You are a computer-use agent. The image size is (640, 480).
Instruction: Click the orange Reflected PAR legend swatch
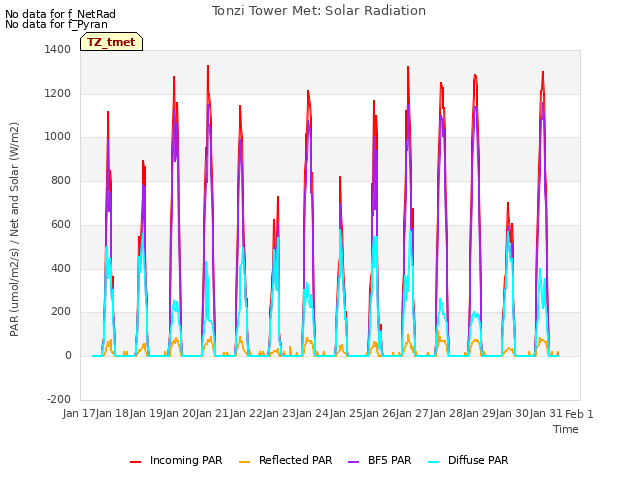point(244,462)
